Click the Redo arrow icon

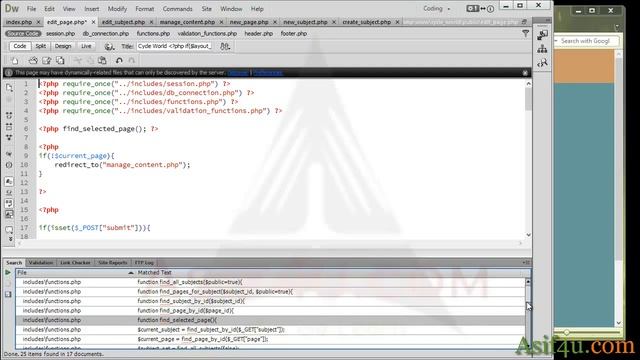tap(132, 61)
